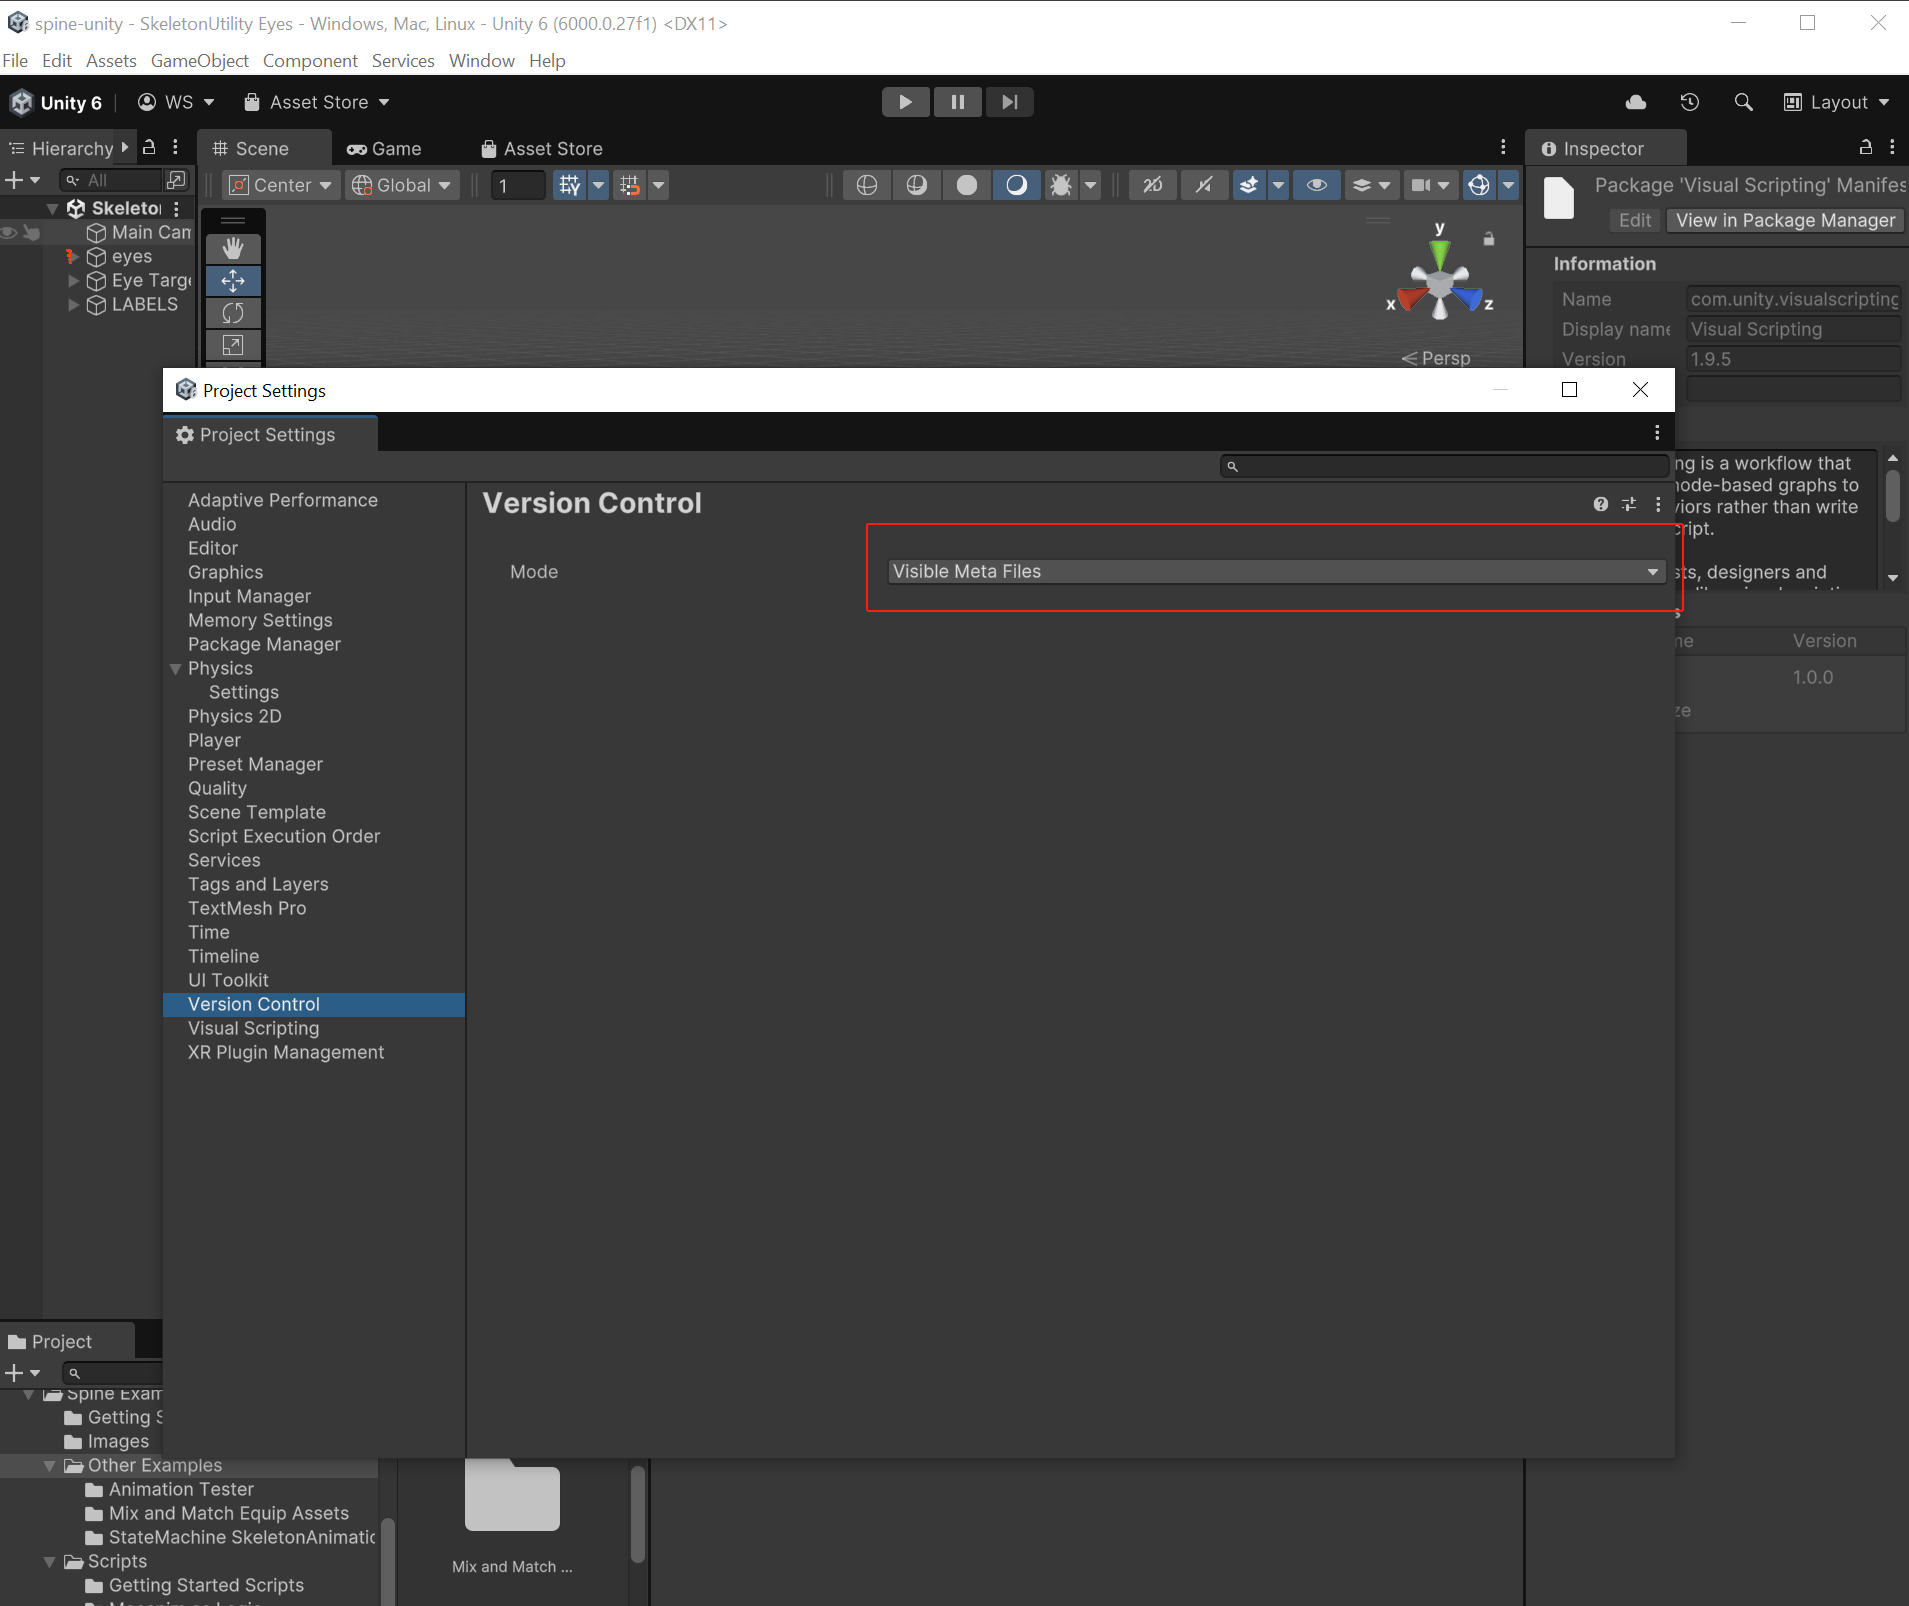Open the GameObject menu

click(200, 61)
